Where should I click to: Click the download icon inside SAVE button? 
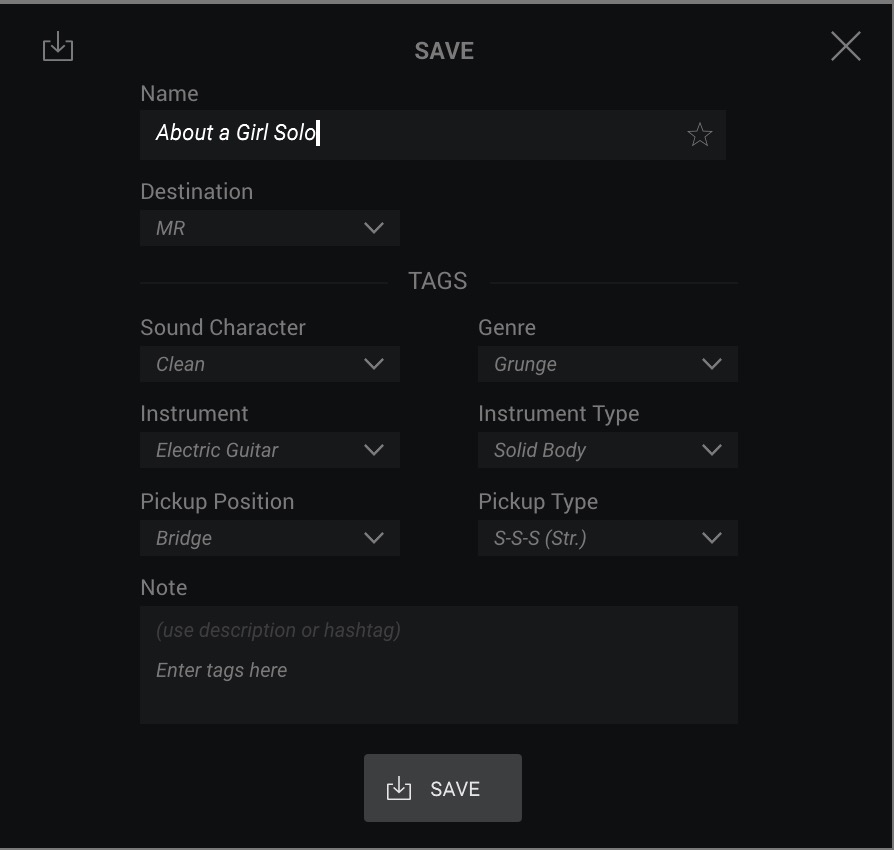pyautogui.click(x=399, y=788)
